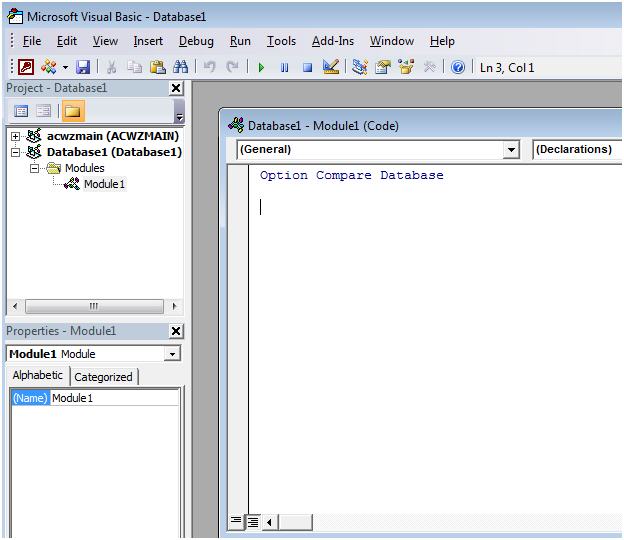The height and width of the screenshot is (540, 624).
Task: Open the Debug menu
Action: tap(196, 41)
